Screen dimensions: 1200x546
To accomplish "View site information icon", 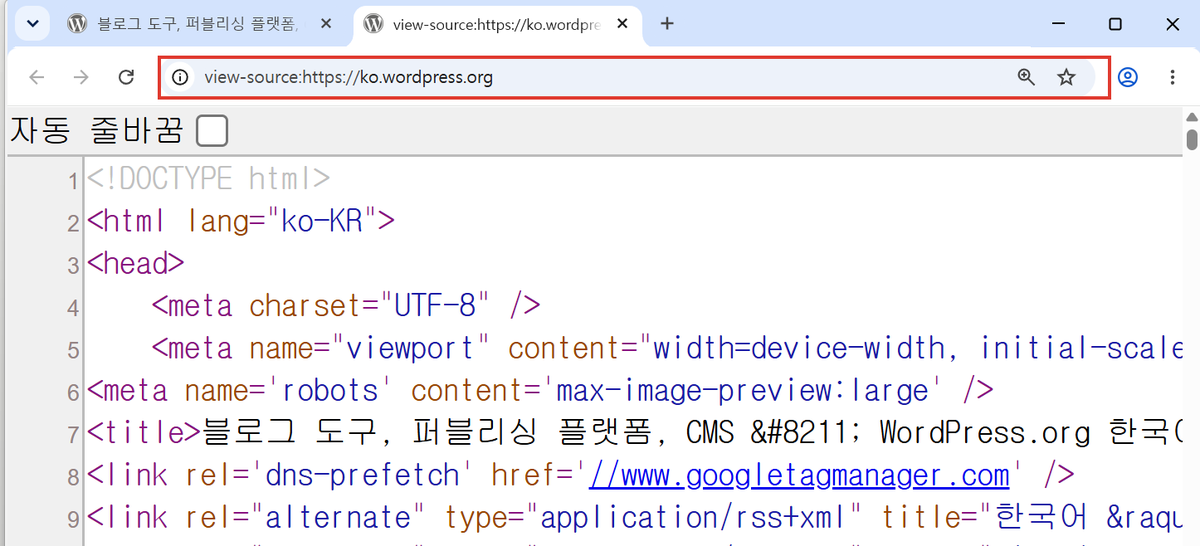I will [x=180, y=77].
